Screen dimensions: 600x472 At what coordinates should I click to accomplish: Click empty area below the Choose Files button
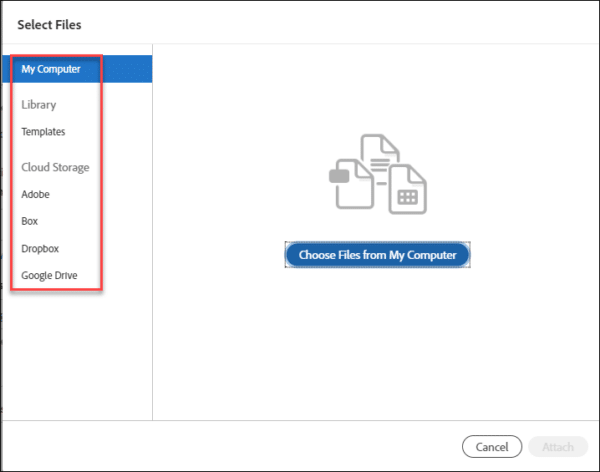click(376, 340)
